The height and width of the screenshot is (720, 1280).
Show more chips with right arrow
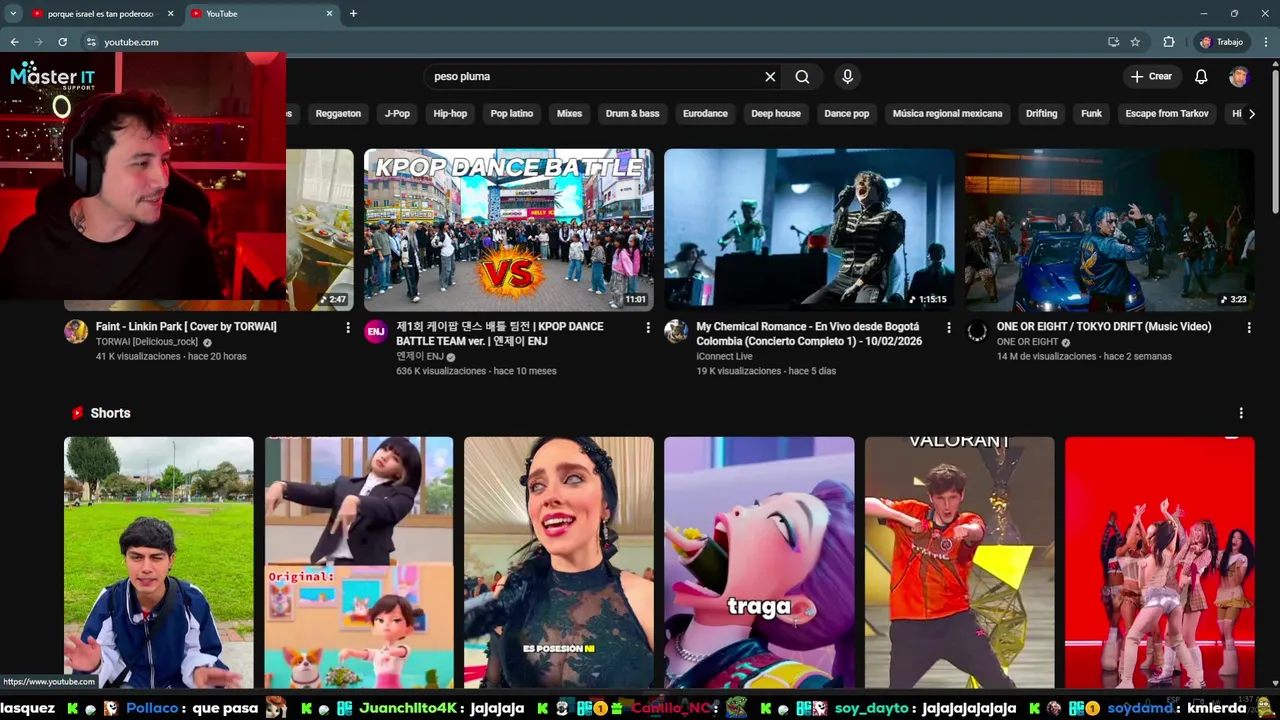pos(1251,114)
